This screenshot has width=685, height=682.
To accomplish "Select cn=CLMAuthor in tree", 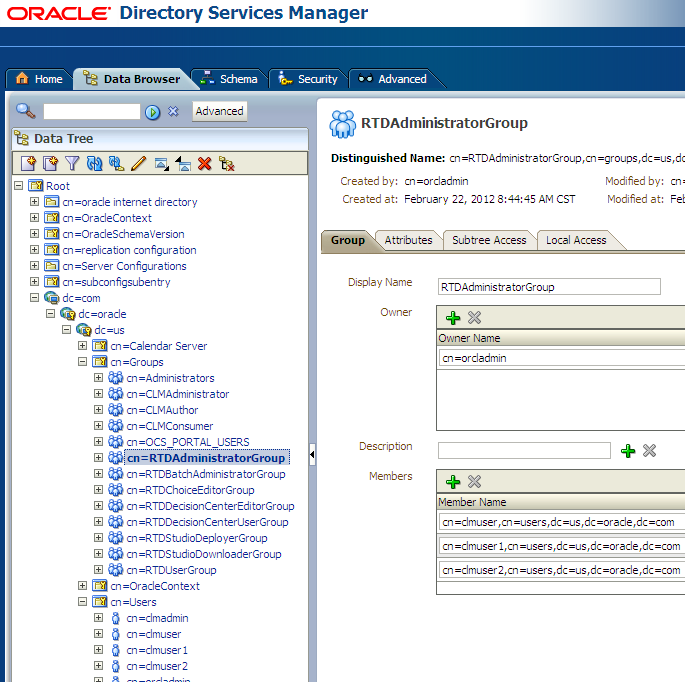I will coord(162,410).
